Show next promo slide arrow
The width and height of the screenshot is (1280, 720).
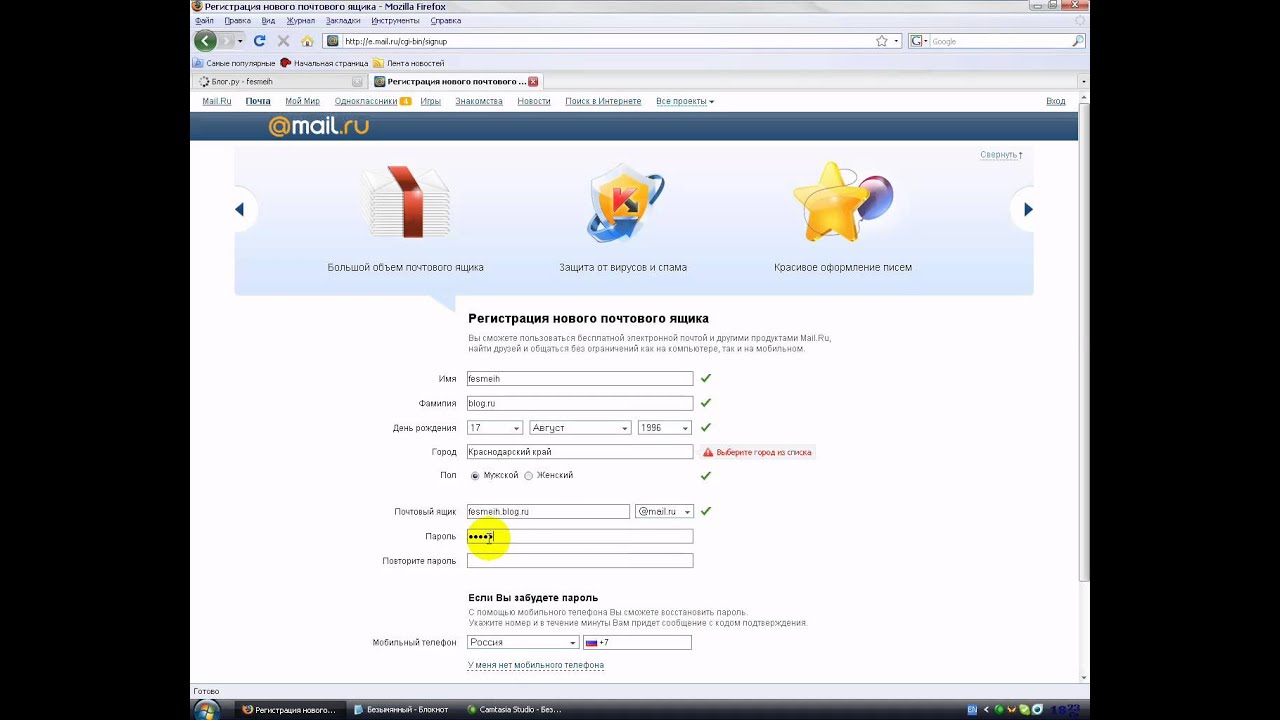(1028, 209)
